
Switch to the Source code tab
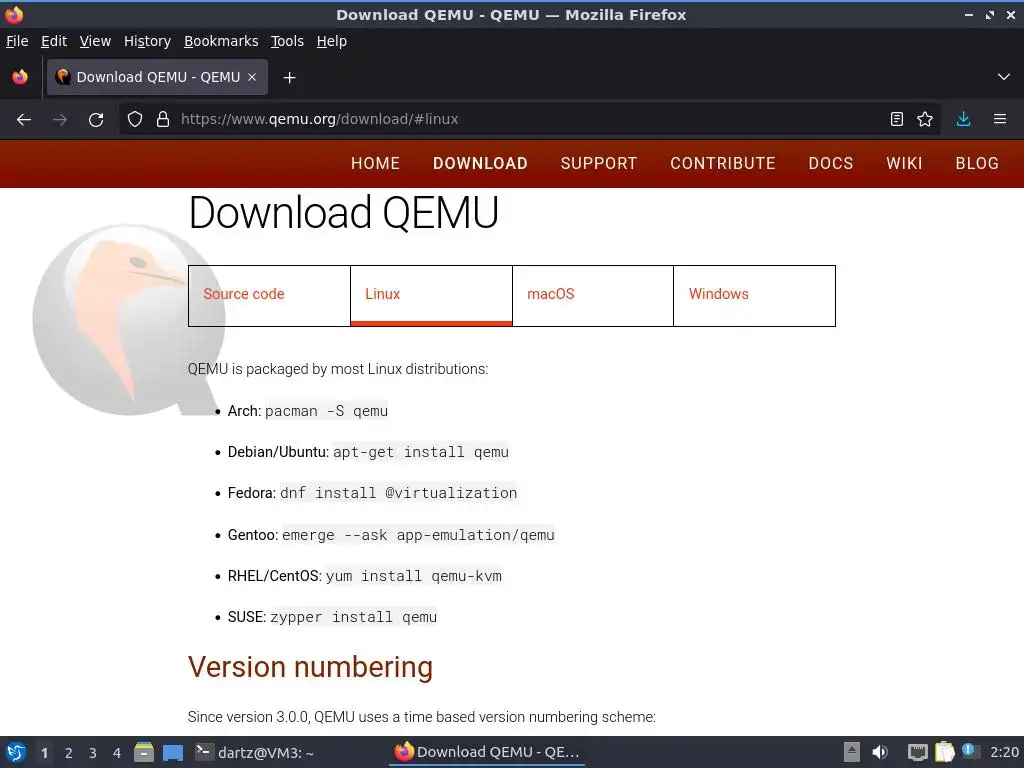tap(269, 295)
